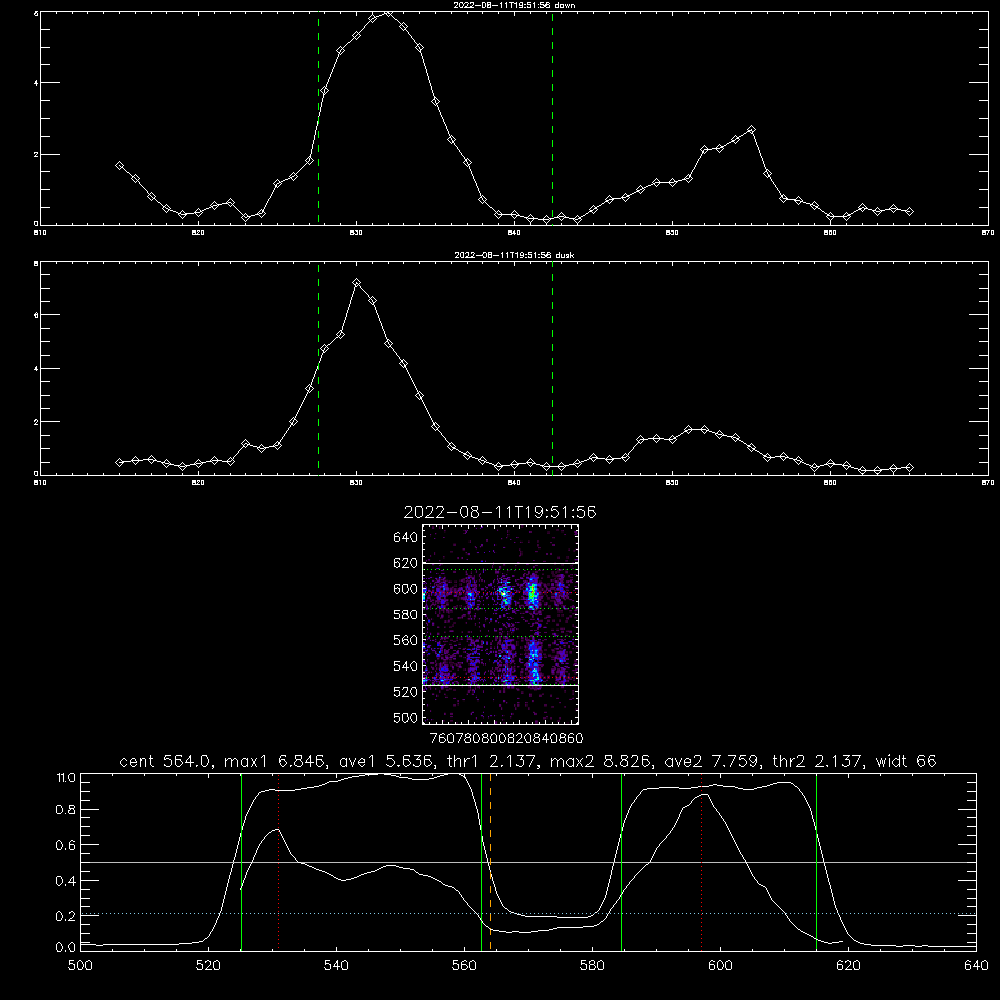The image size is (1000, 1000).
Task: Click the "500" y-axis label beside spectral image
Action: [x=406, y=717]
